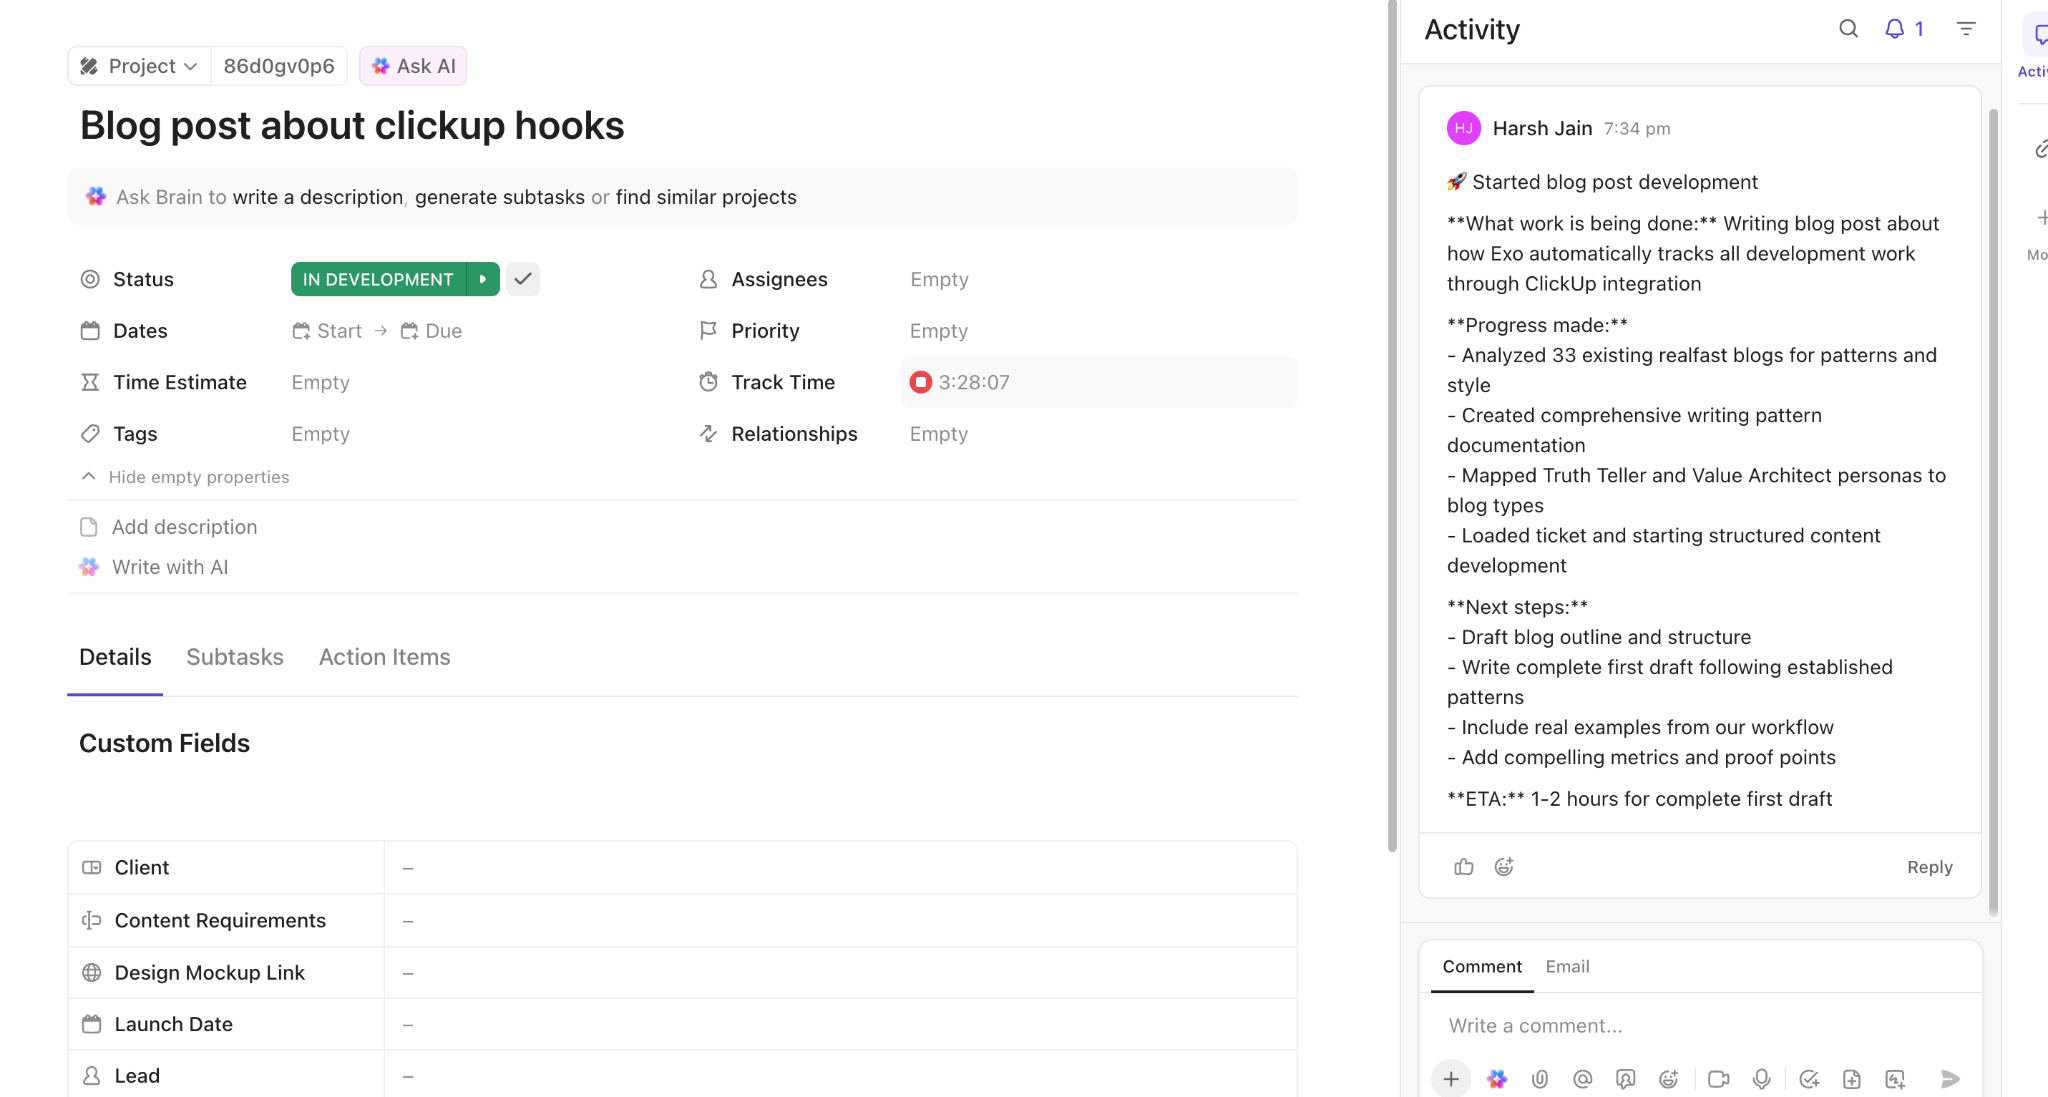Screen dimensions: 2048x1097
Task: Switch to the Email tab
Action: (x=1567, y=966)
